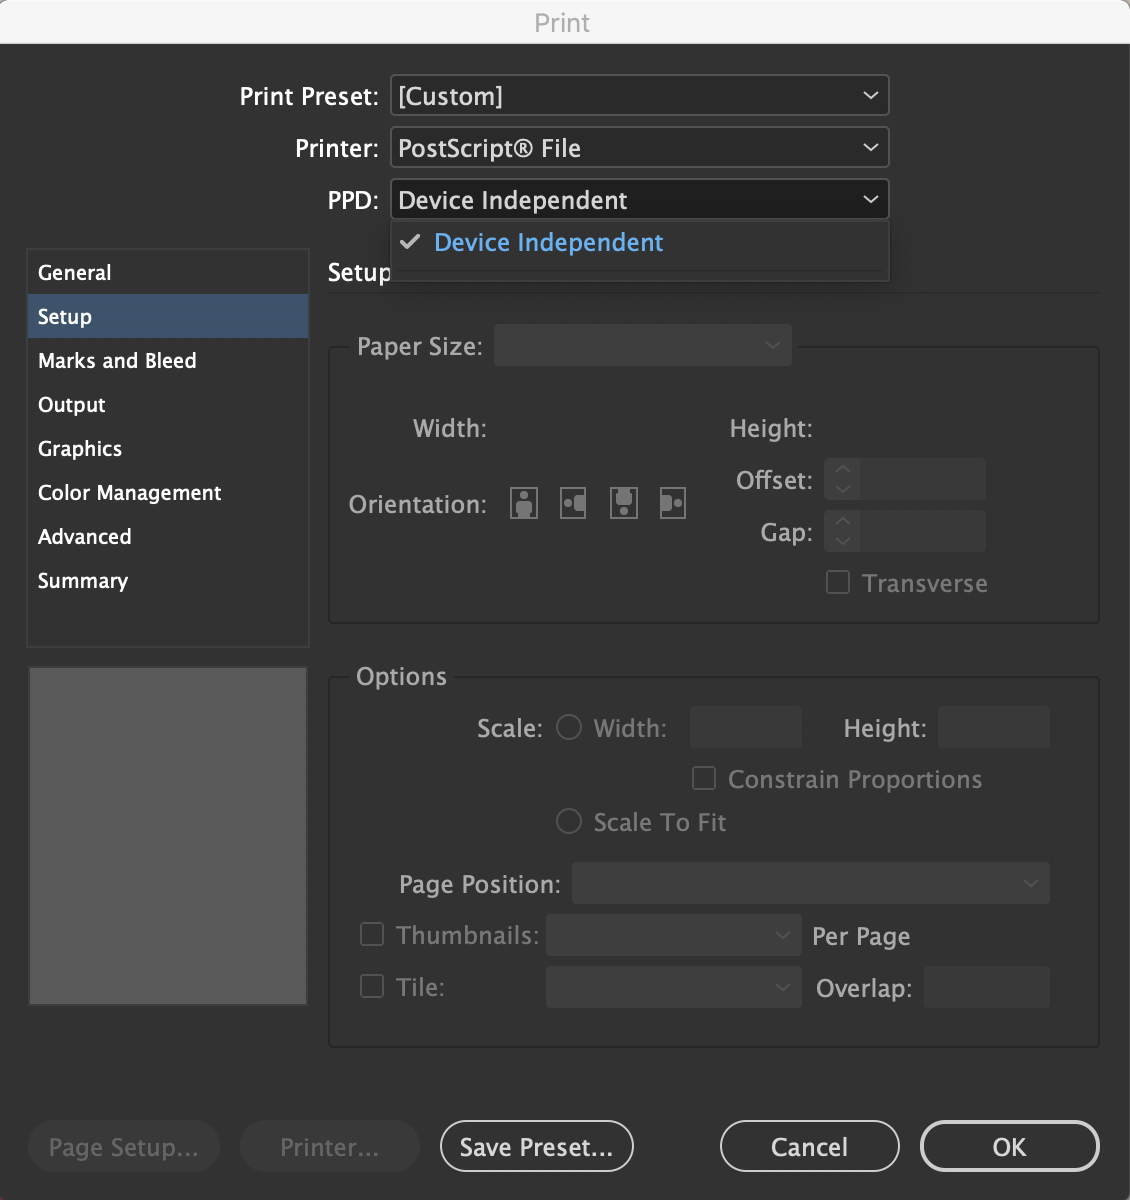
Task: Select the Scale To Fit radio button
Action: coord(568,821)
